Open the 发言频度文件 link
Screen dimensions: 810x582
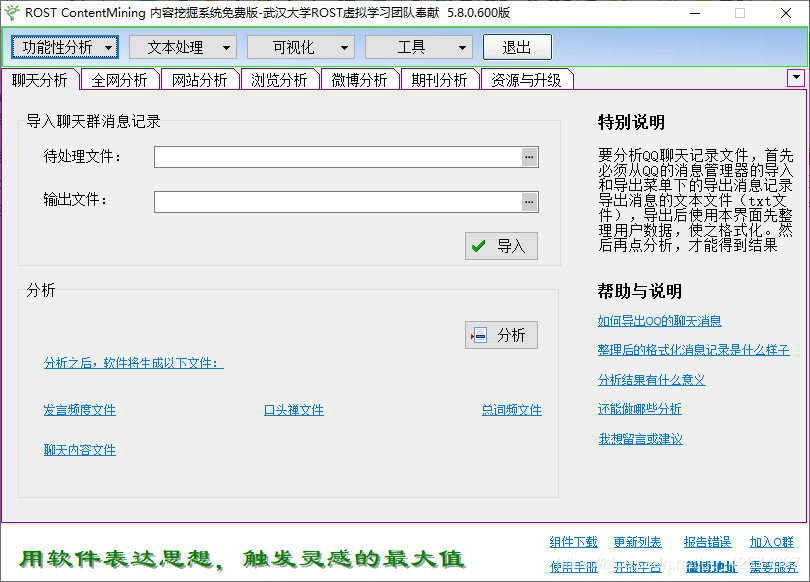pos(80,410)
